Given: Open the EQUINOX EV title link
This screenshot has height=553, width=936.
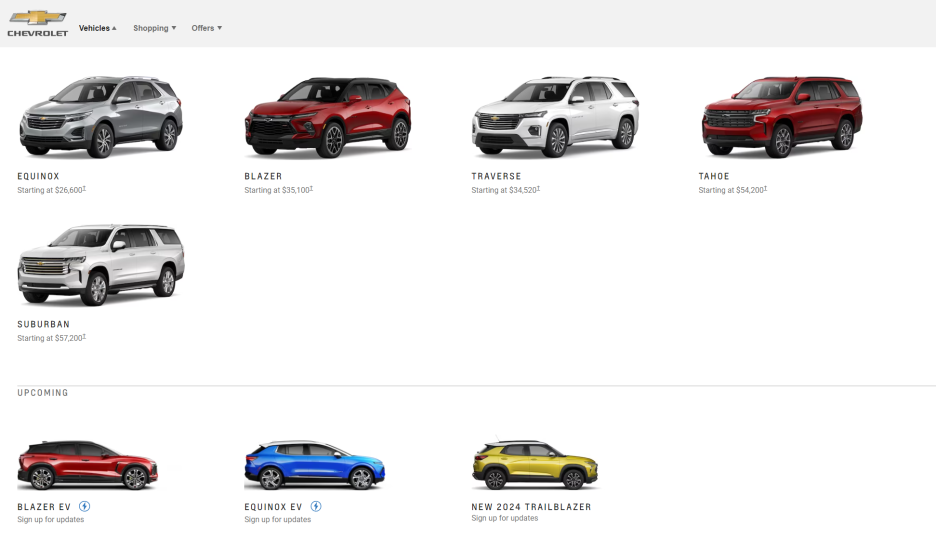Looking at the screenshot, I should 273,507.
